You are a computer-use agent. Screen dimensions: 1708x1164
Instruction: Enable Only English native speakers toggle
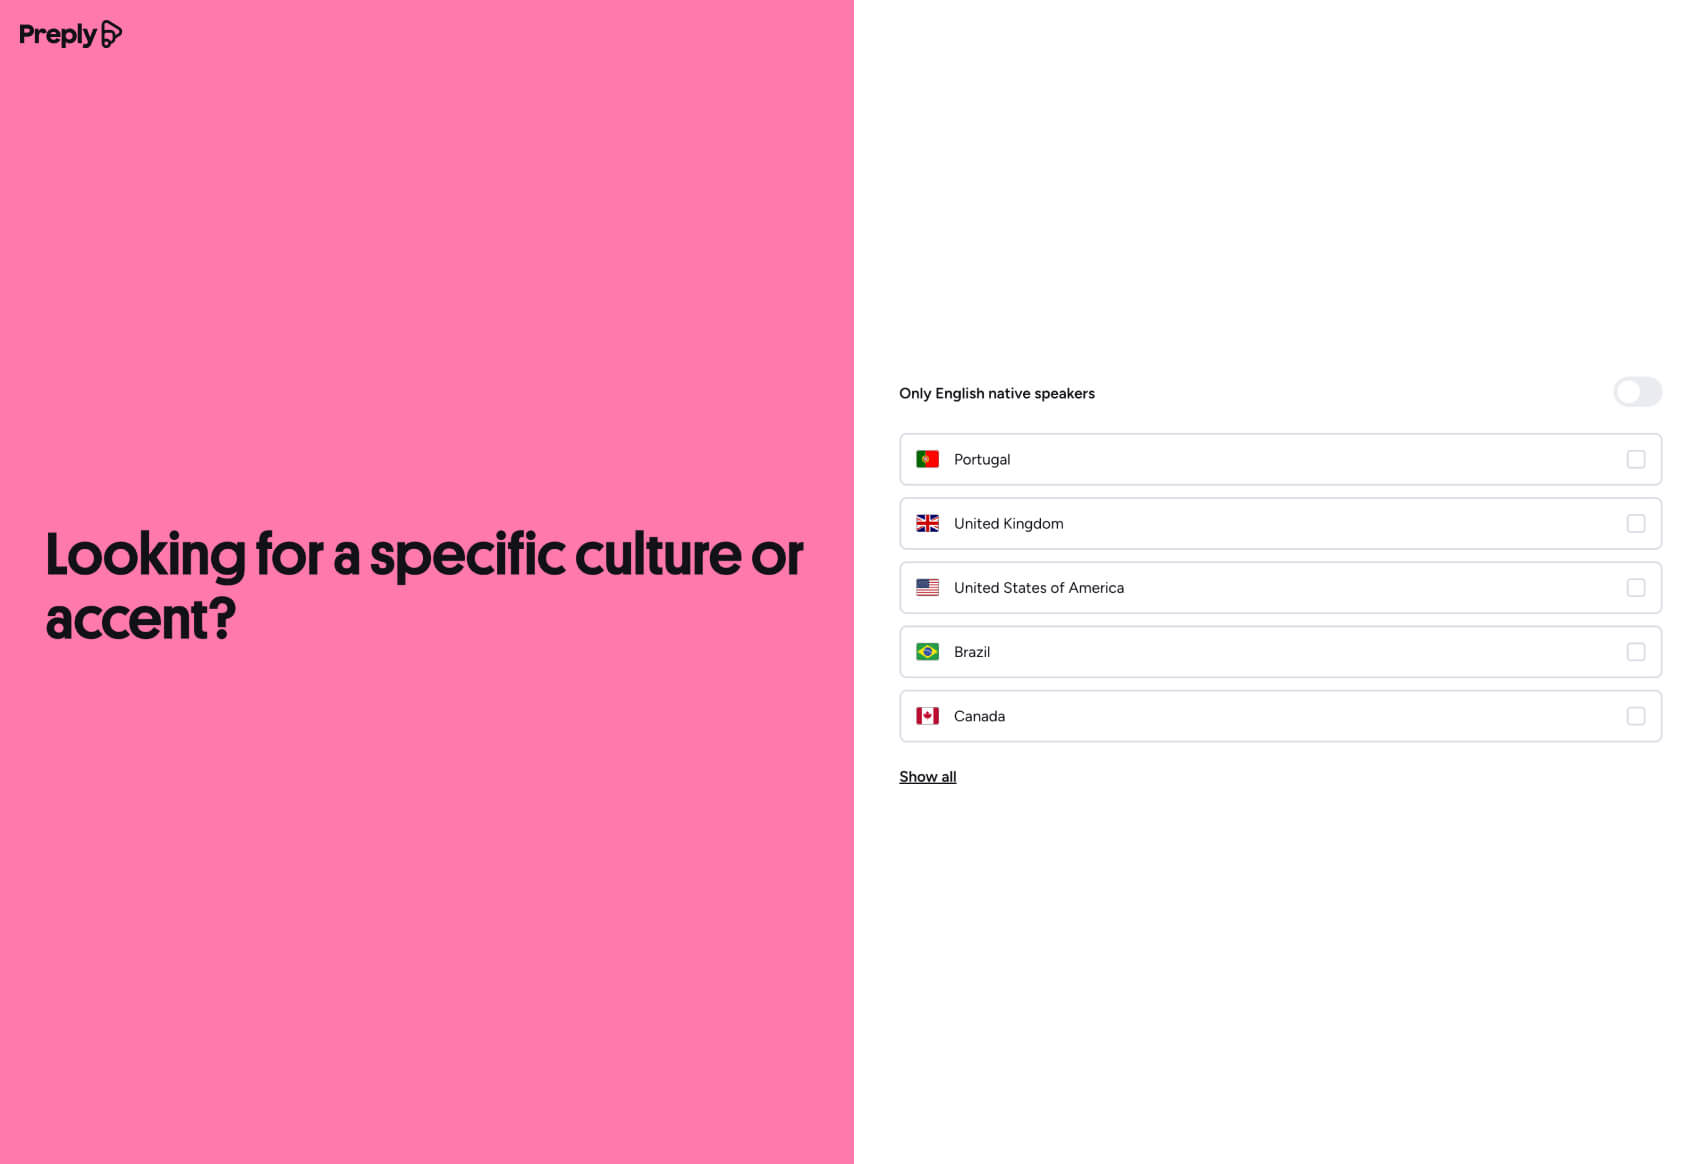1637,392
